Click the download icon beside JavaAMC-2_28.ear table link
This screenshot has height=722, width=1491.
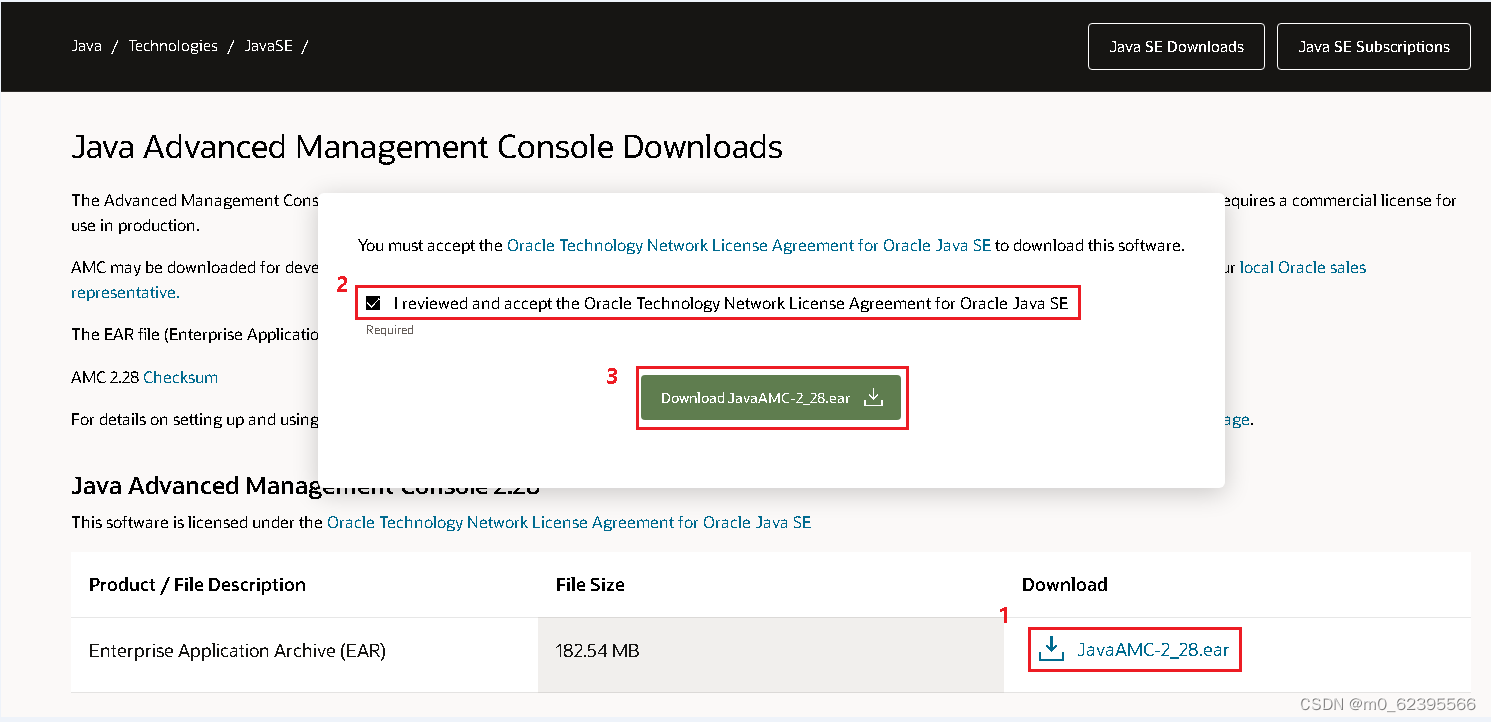point(1050,649)
